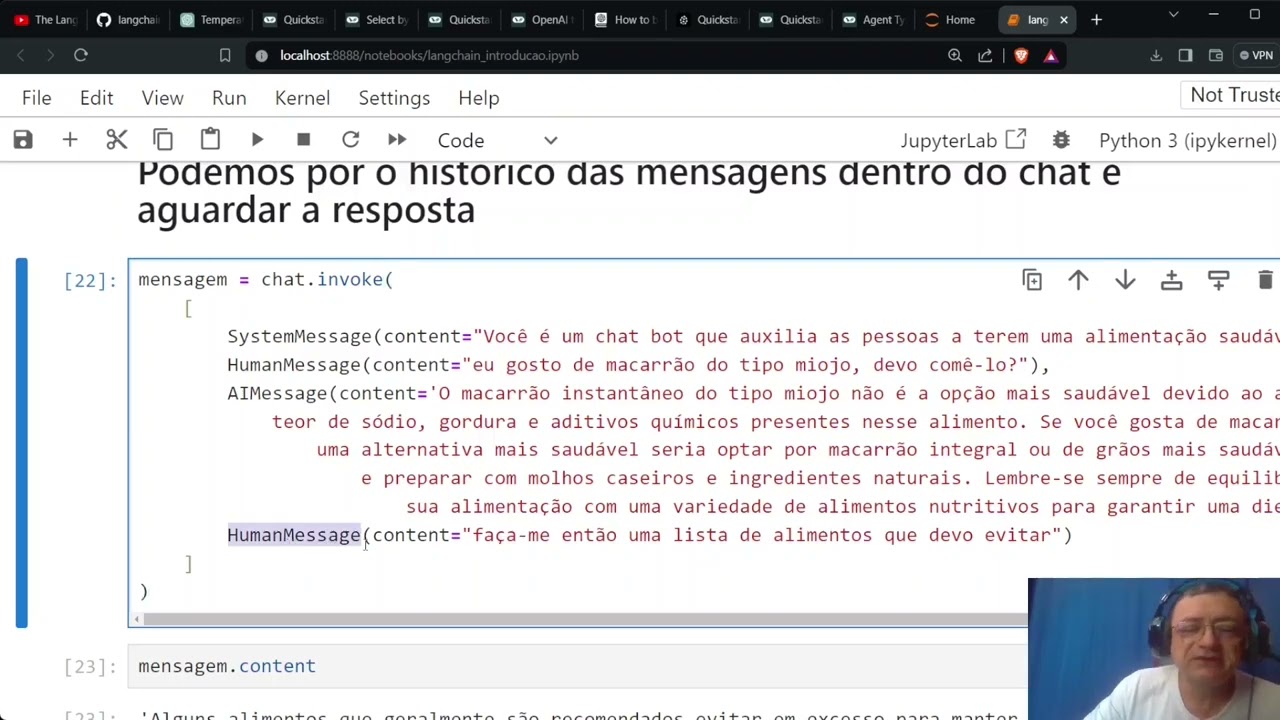Move cell 22 down with the arrow icon

1125,281
